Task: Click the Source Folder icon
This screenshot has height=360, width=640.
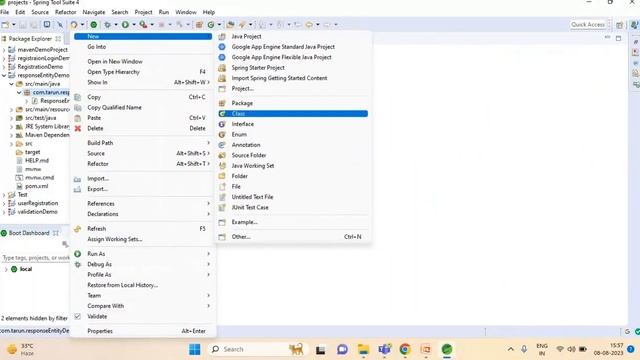Action: click(x=222, y=156)
